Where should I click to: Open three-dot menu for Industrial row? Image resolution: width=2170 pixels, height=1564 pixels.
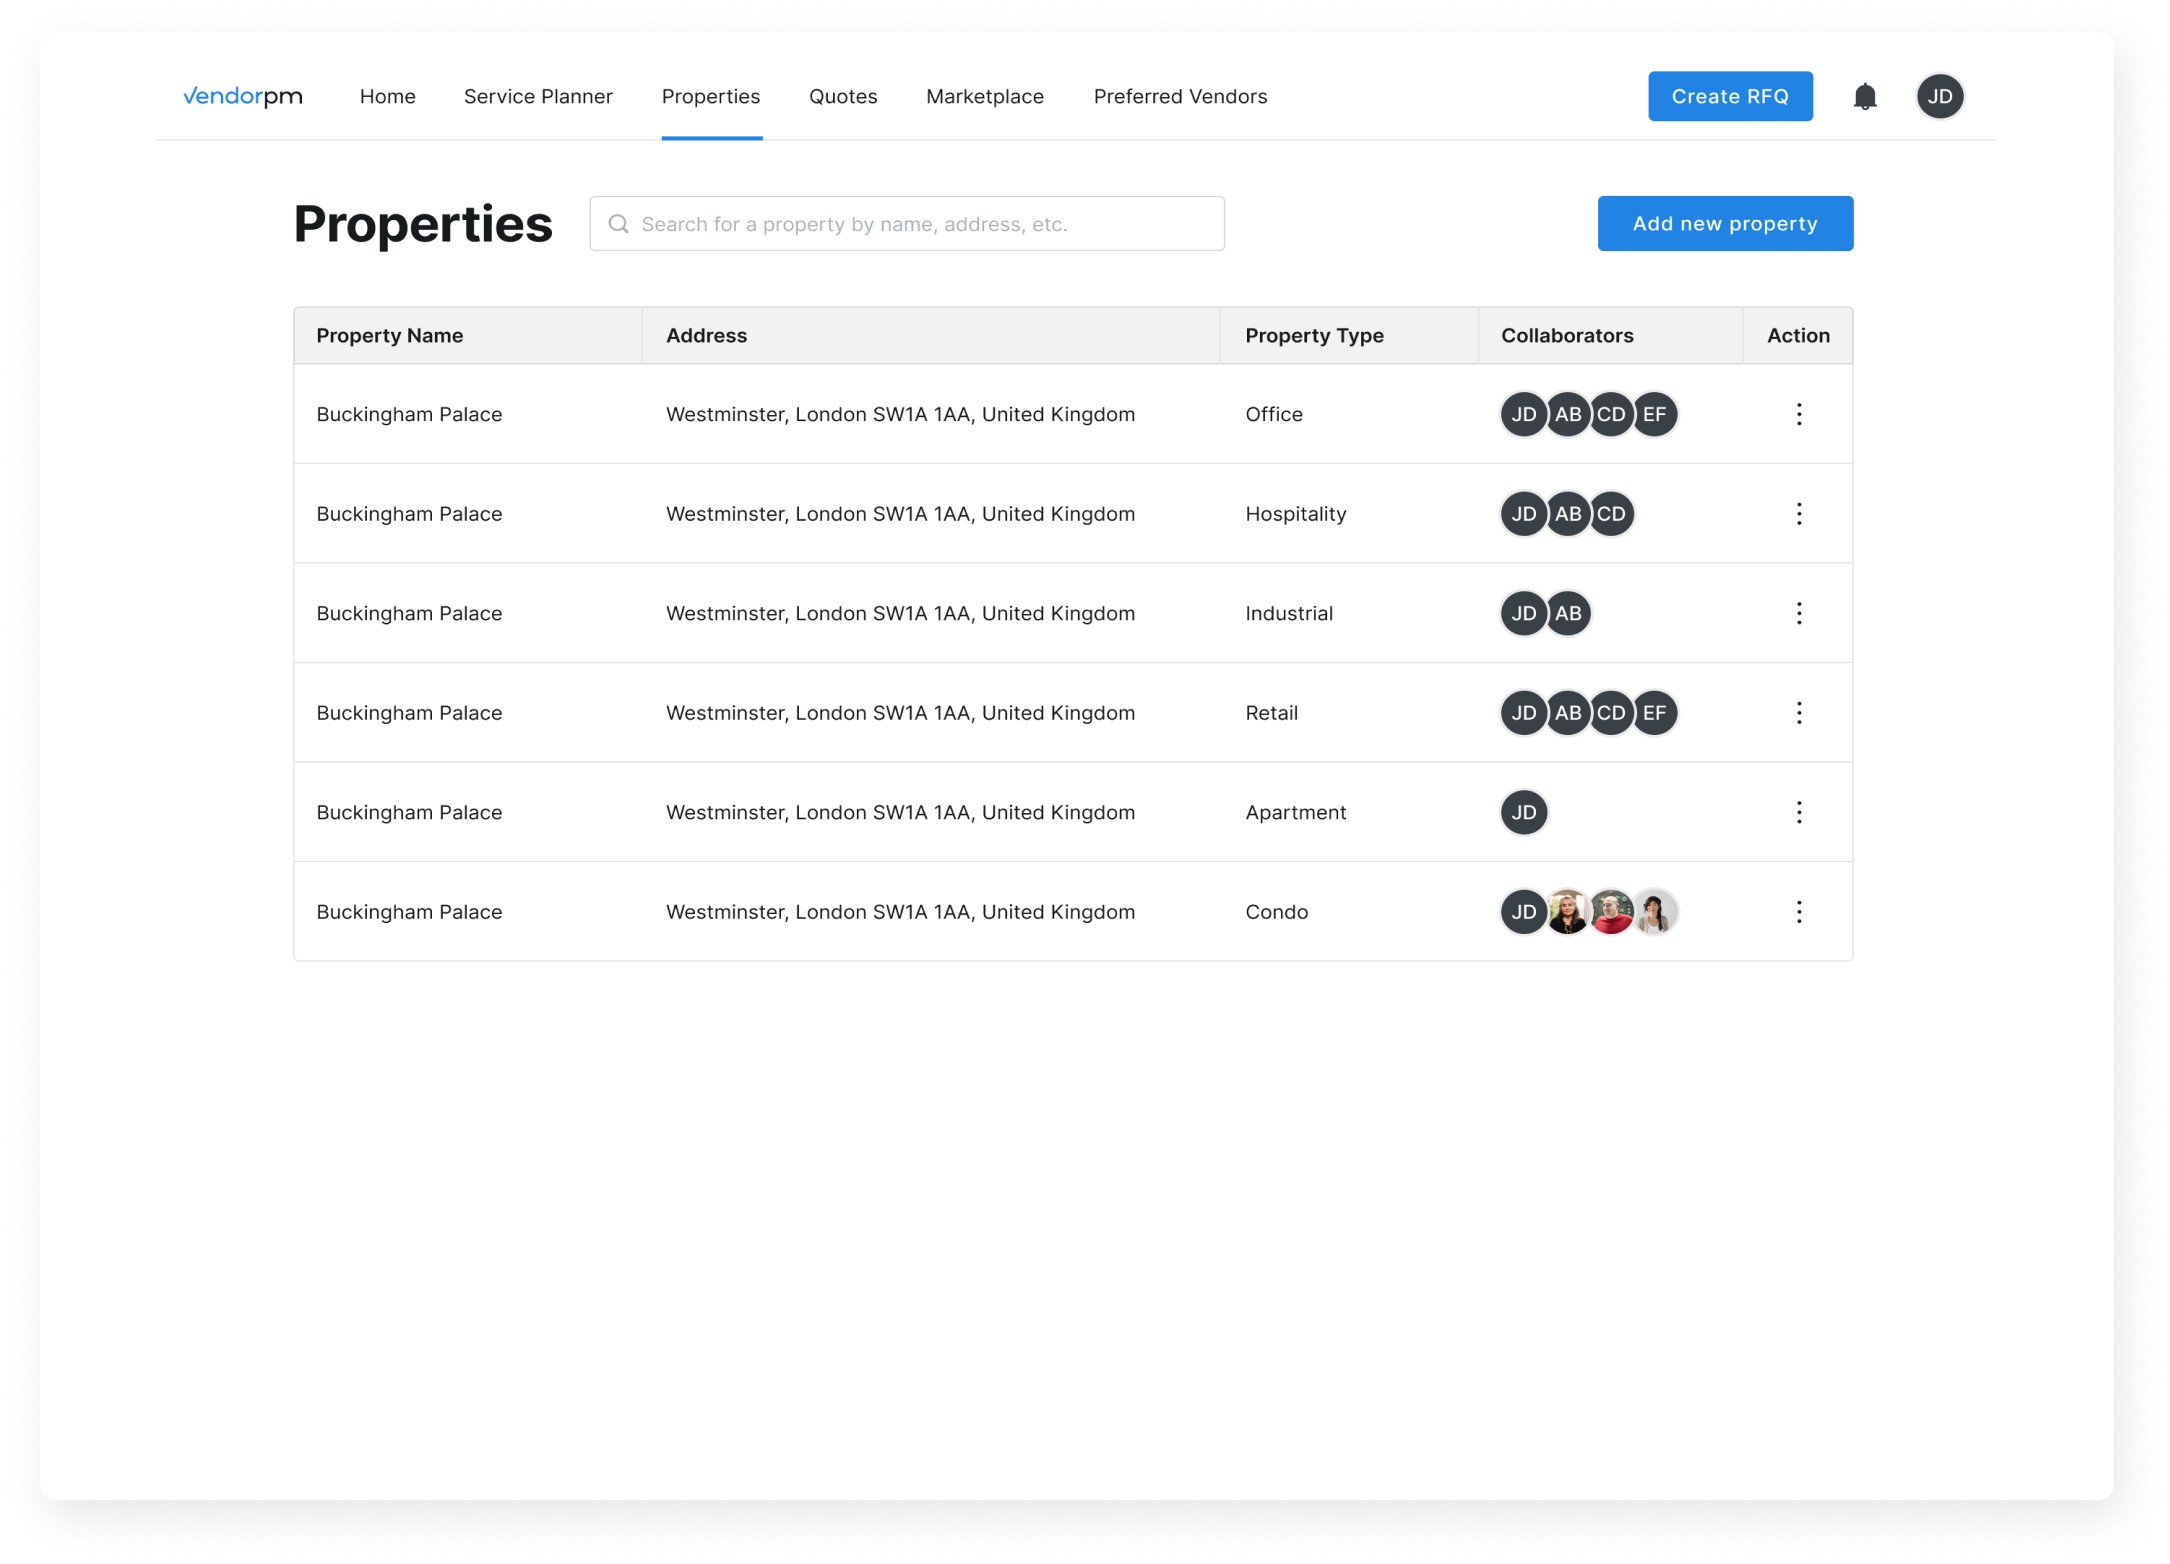1798,613
